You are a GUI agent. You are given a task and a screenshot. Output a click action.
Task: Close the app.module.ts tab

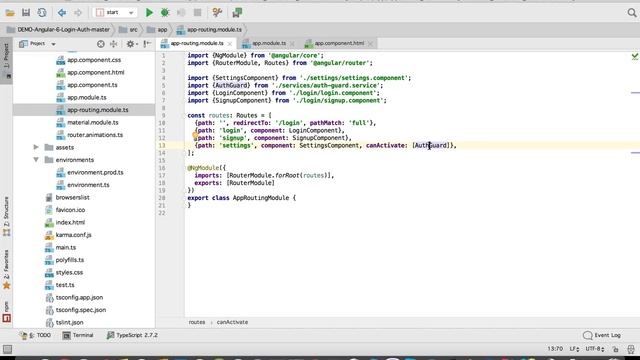point(292,44)
